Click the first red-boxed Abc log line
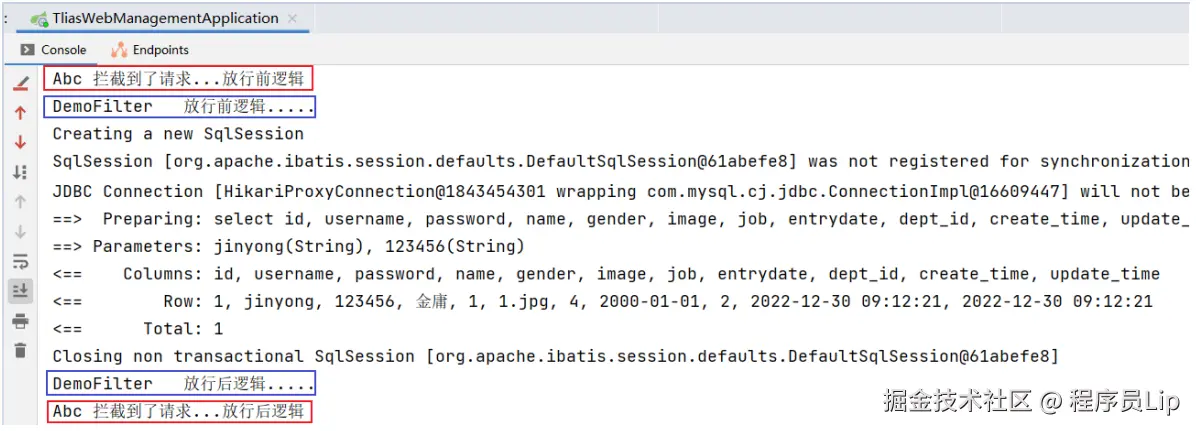The height and width of the screenshot is (431, 1196). point(177,78)
